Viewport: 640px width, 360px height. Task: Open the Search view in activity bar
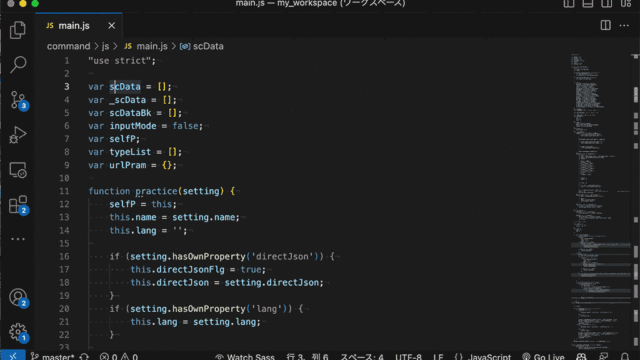(18, 64)
